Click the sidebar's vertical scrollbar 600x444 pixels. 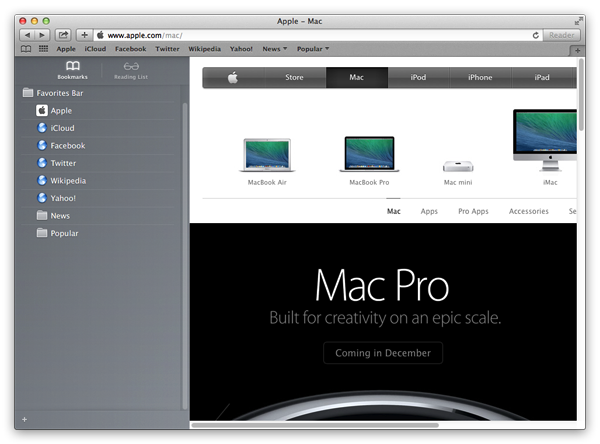click(185, 256)
